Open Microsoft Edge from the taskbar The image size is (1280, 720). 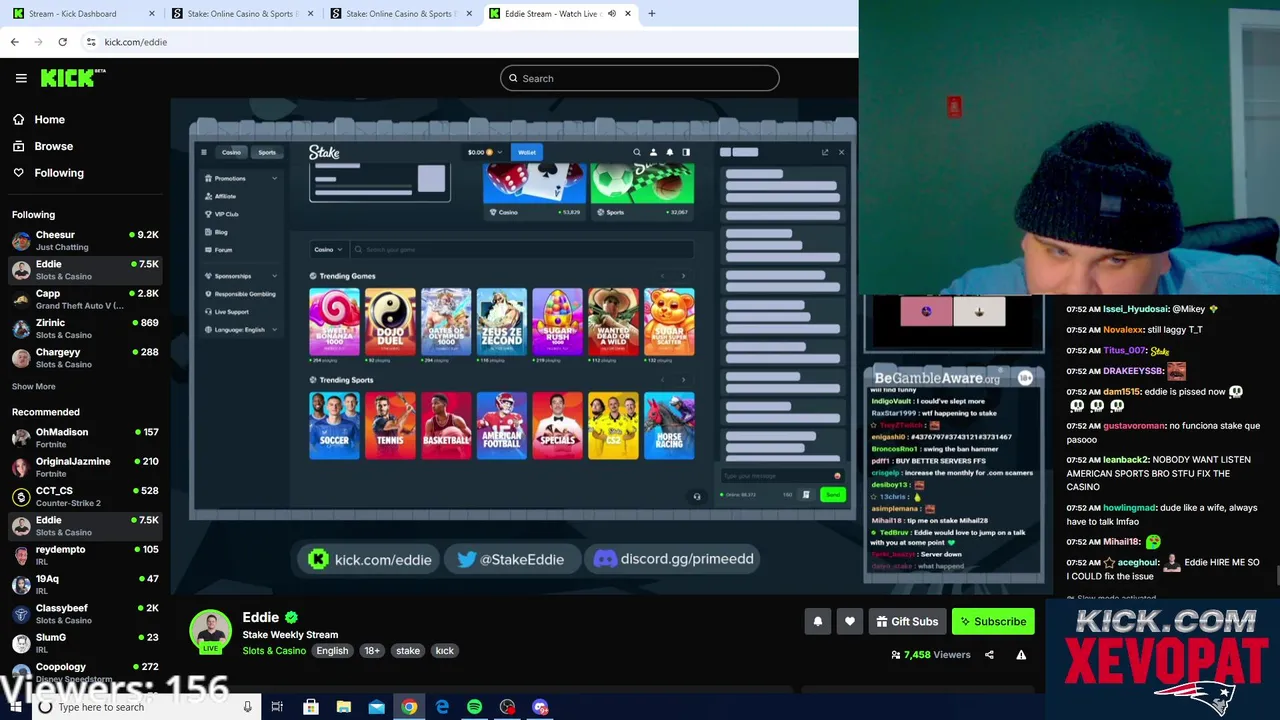pyautogui.click(x=442, y=707)
